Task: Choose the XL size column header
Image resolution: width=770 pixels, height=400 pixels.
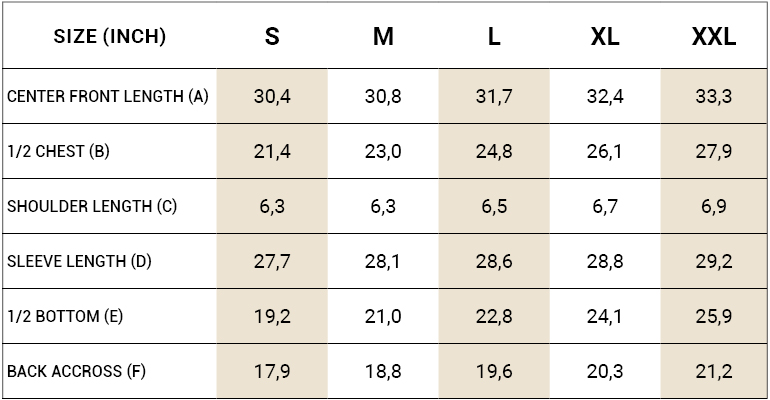Action: point(605,38)
